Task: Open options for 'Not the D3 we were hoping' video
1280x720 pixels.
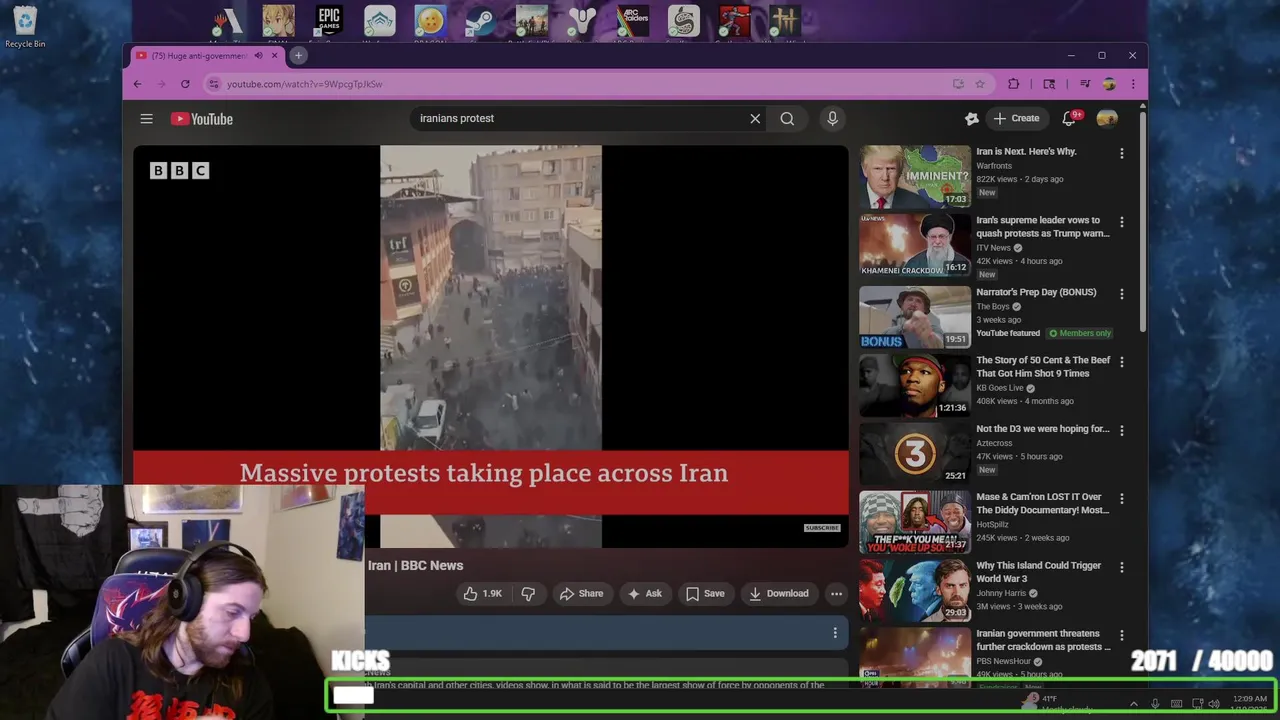Action: [x=1121, y=430]
